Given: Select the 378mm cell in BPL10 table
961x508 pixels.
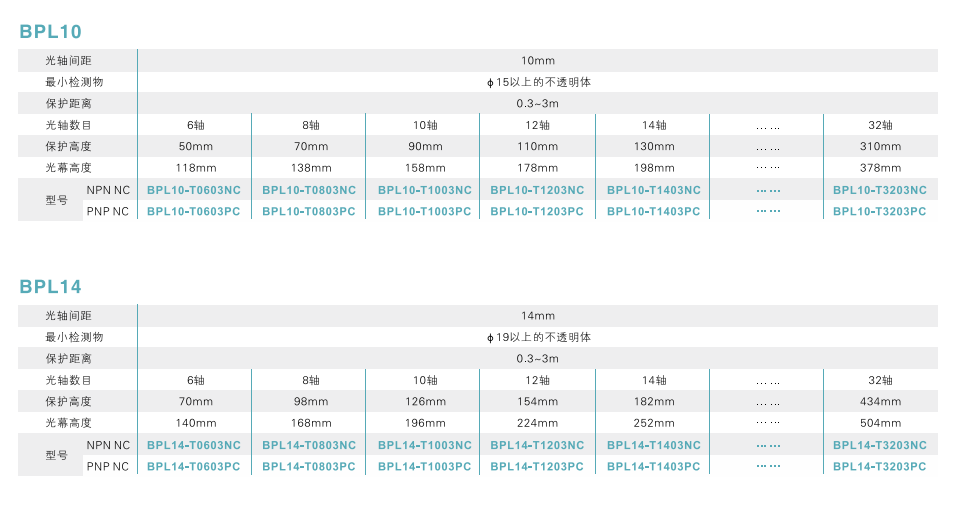Looking at the screenshot, I should point(880,168).
